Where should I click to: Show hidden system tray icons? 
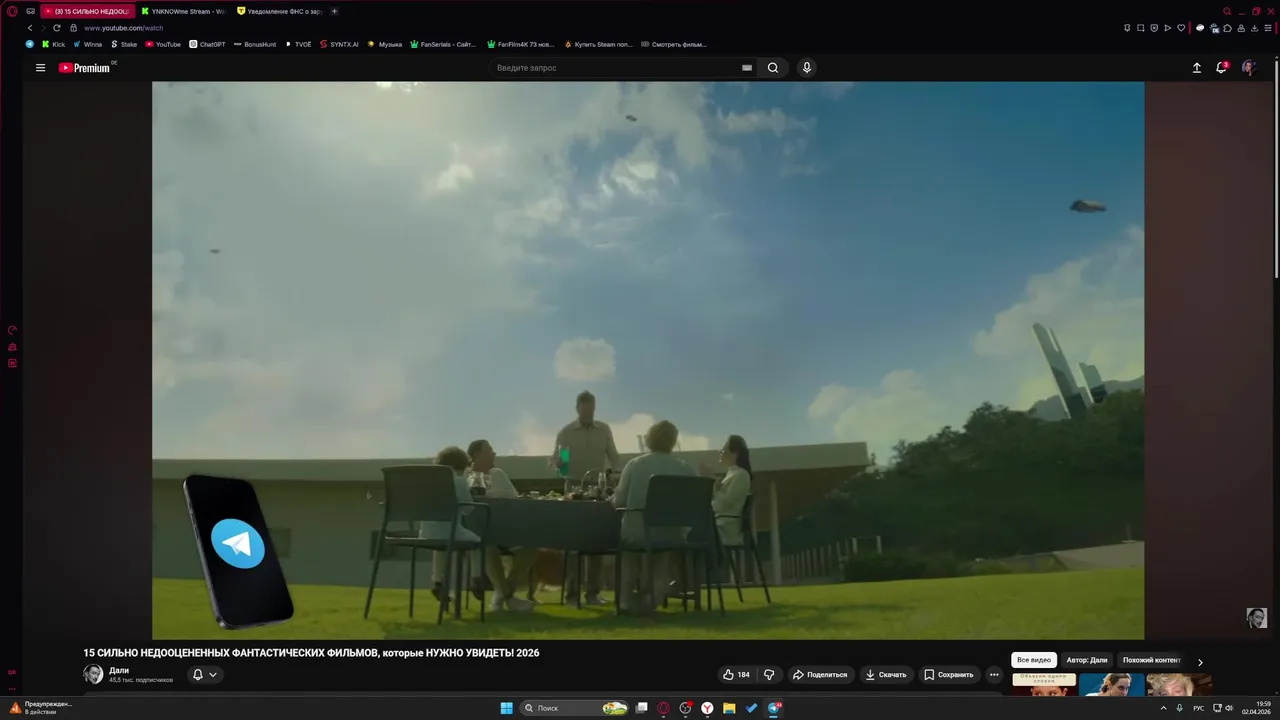coord(1163,708)
